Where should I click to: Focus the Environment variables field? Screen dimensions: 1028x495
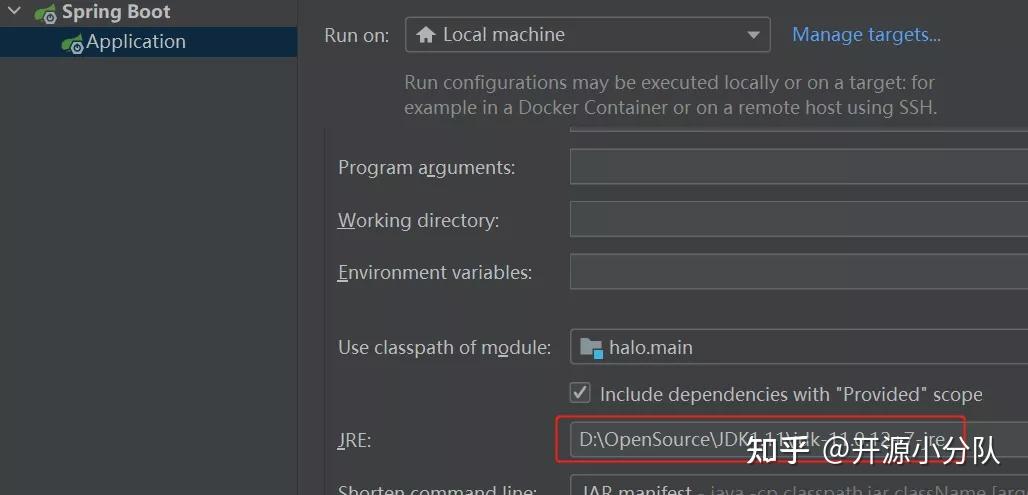[799, 271]
